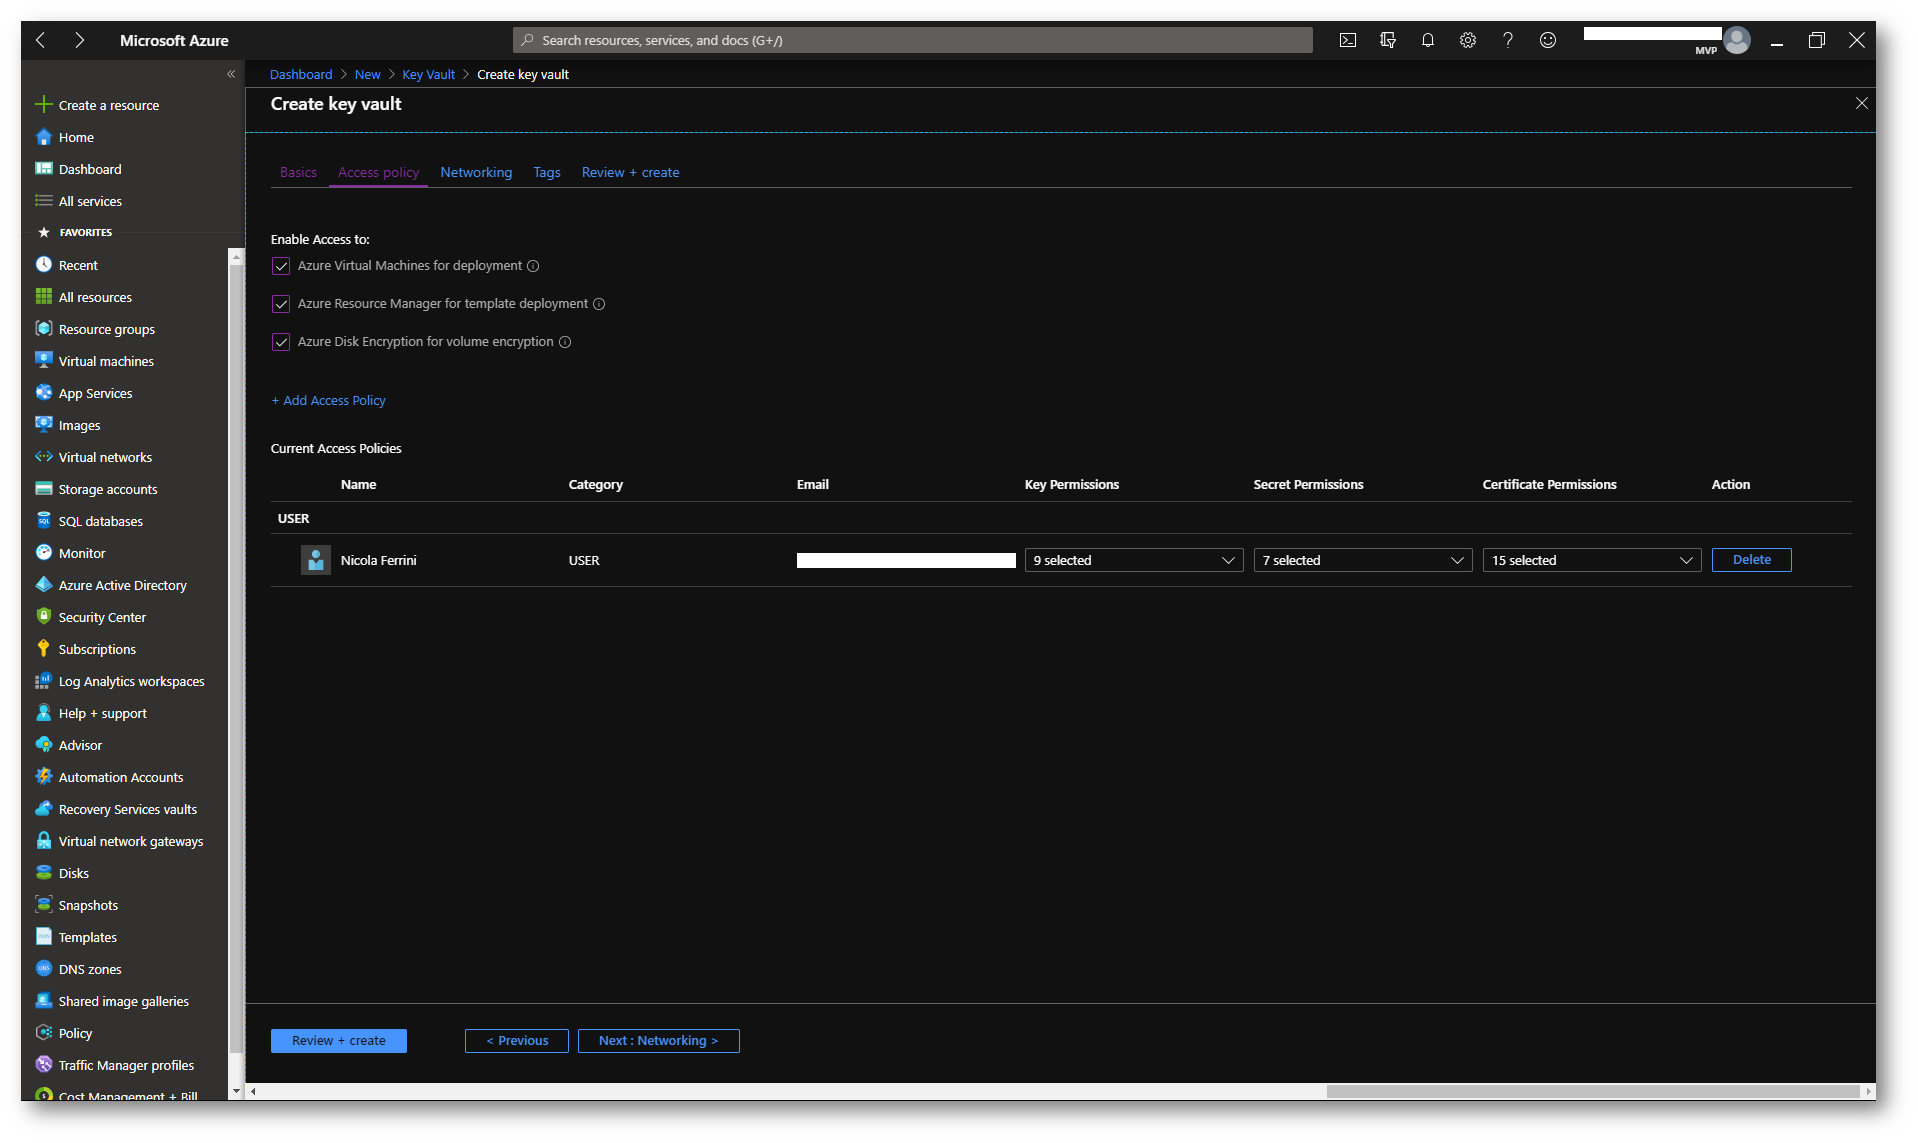Click the Key Vault breadcrumb link
The height and width of the screenshot is (1143, 1918).
pos(428,74)
